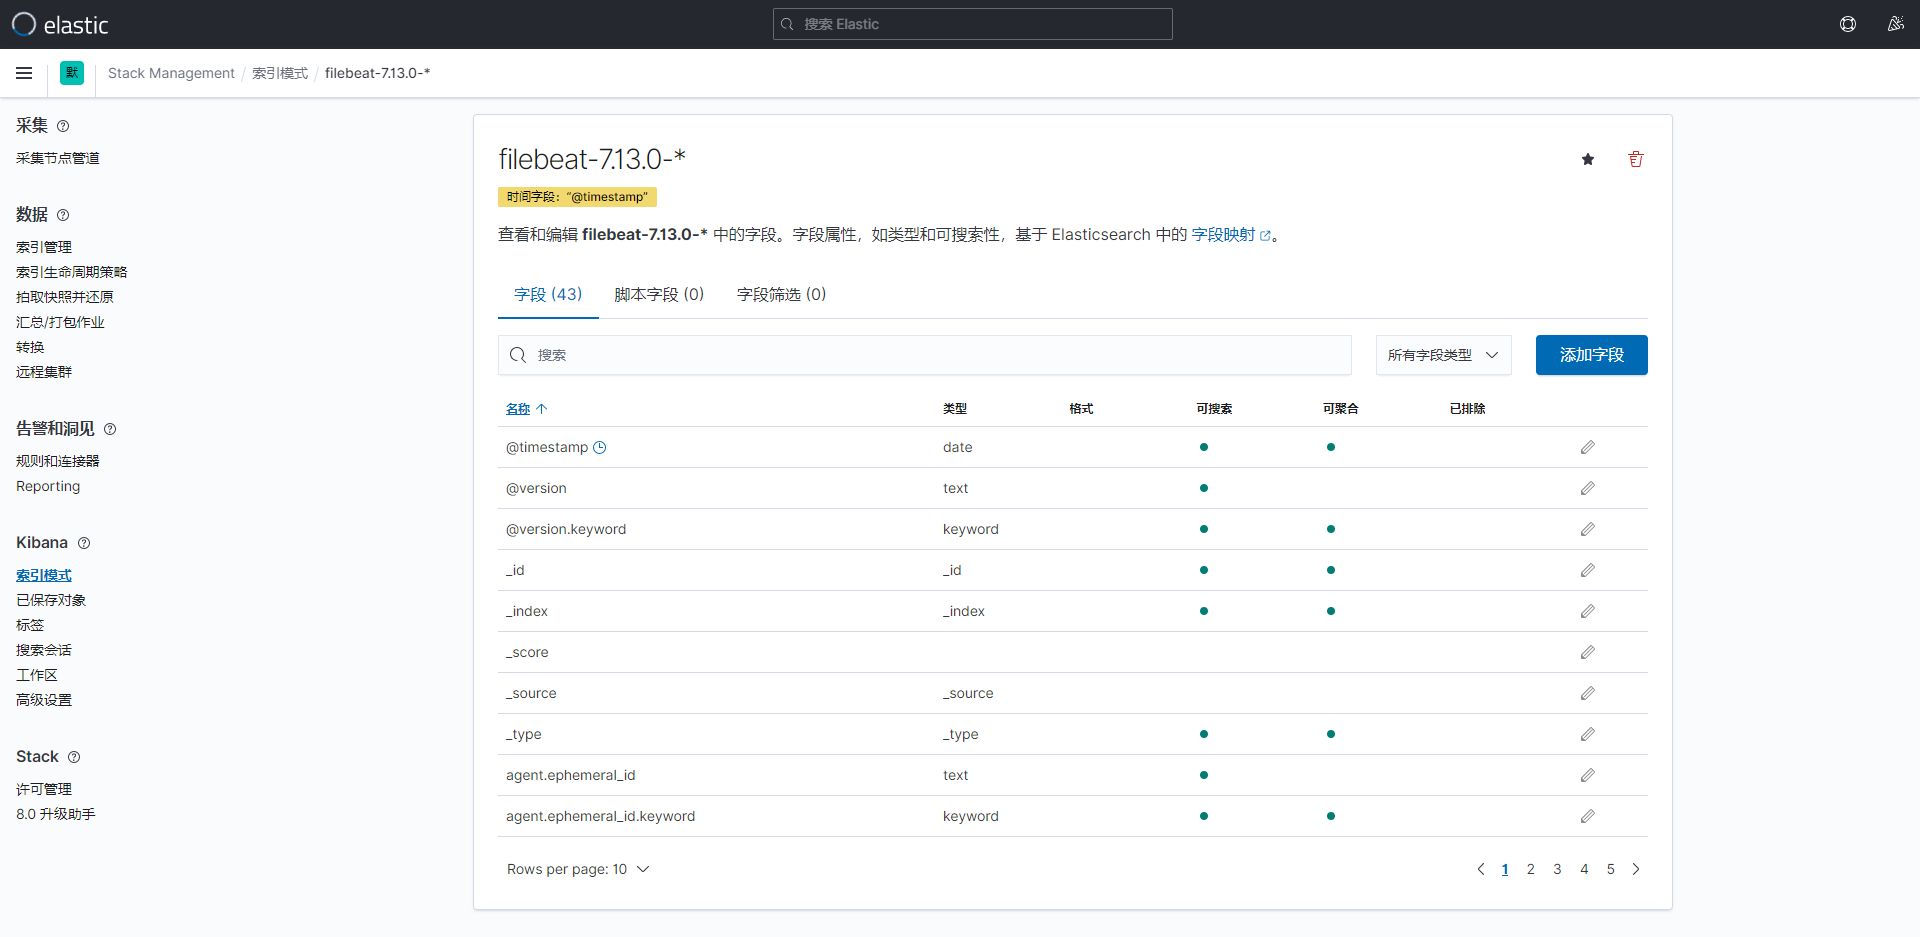Viewport: 1920px width, 937px height.
Task: Click the 搜索 Elastic global search box
Action: 973,24
